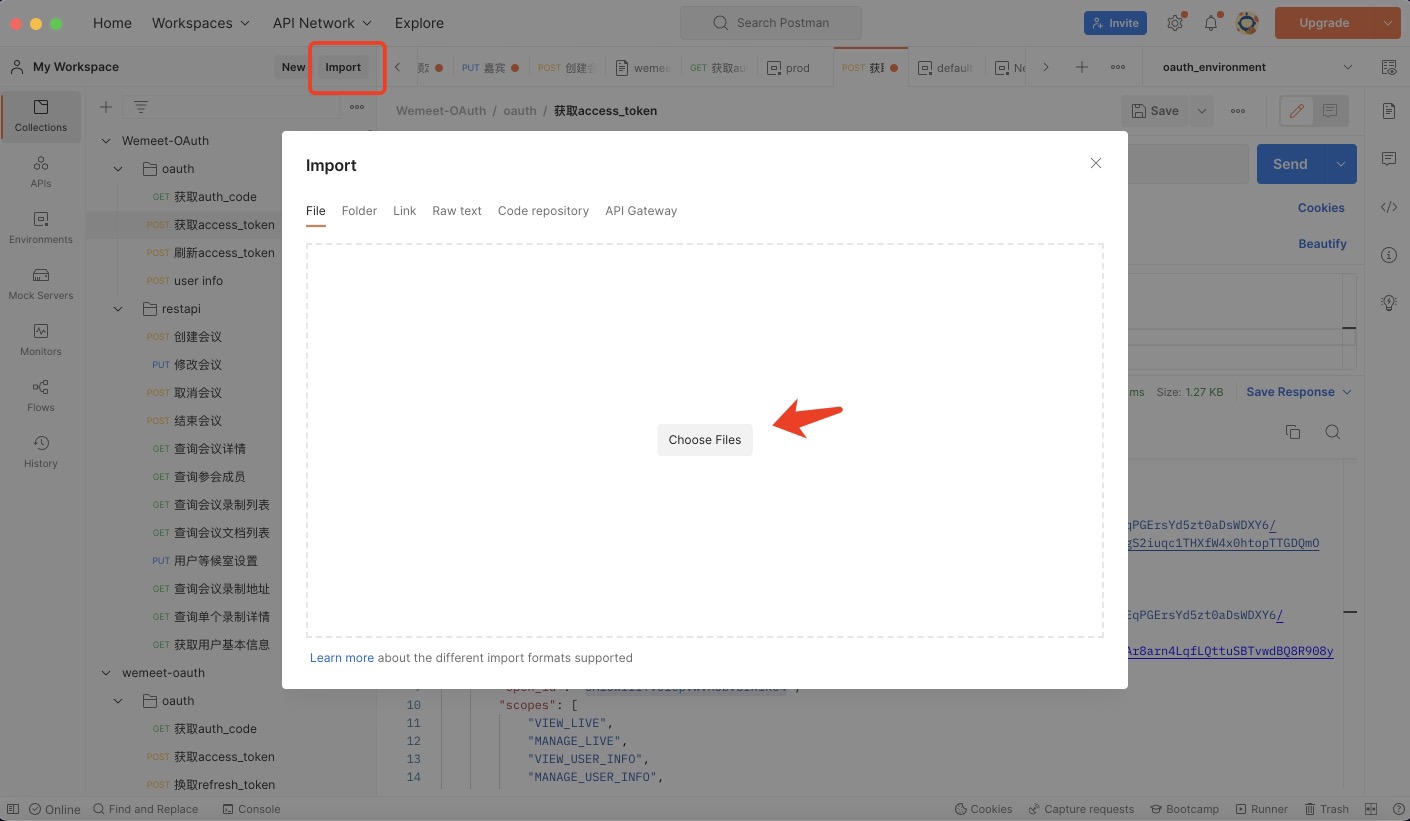Open the Mock Servers sidebar panel

click(41, 284)
